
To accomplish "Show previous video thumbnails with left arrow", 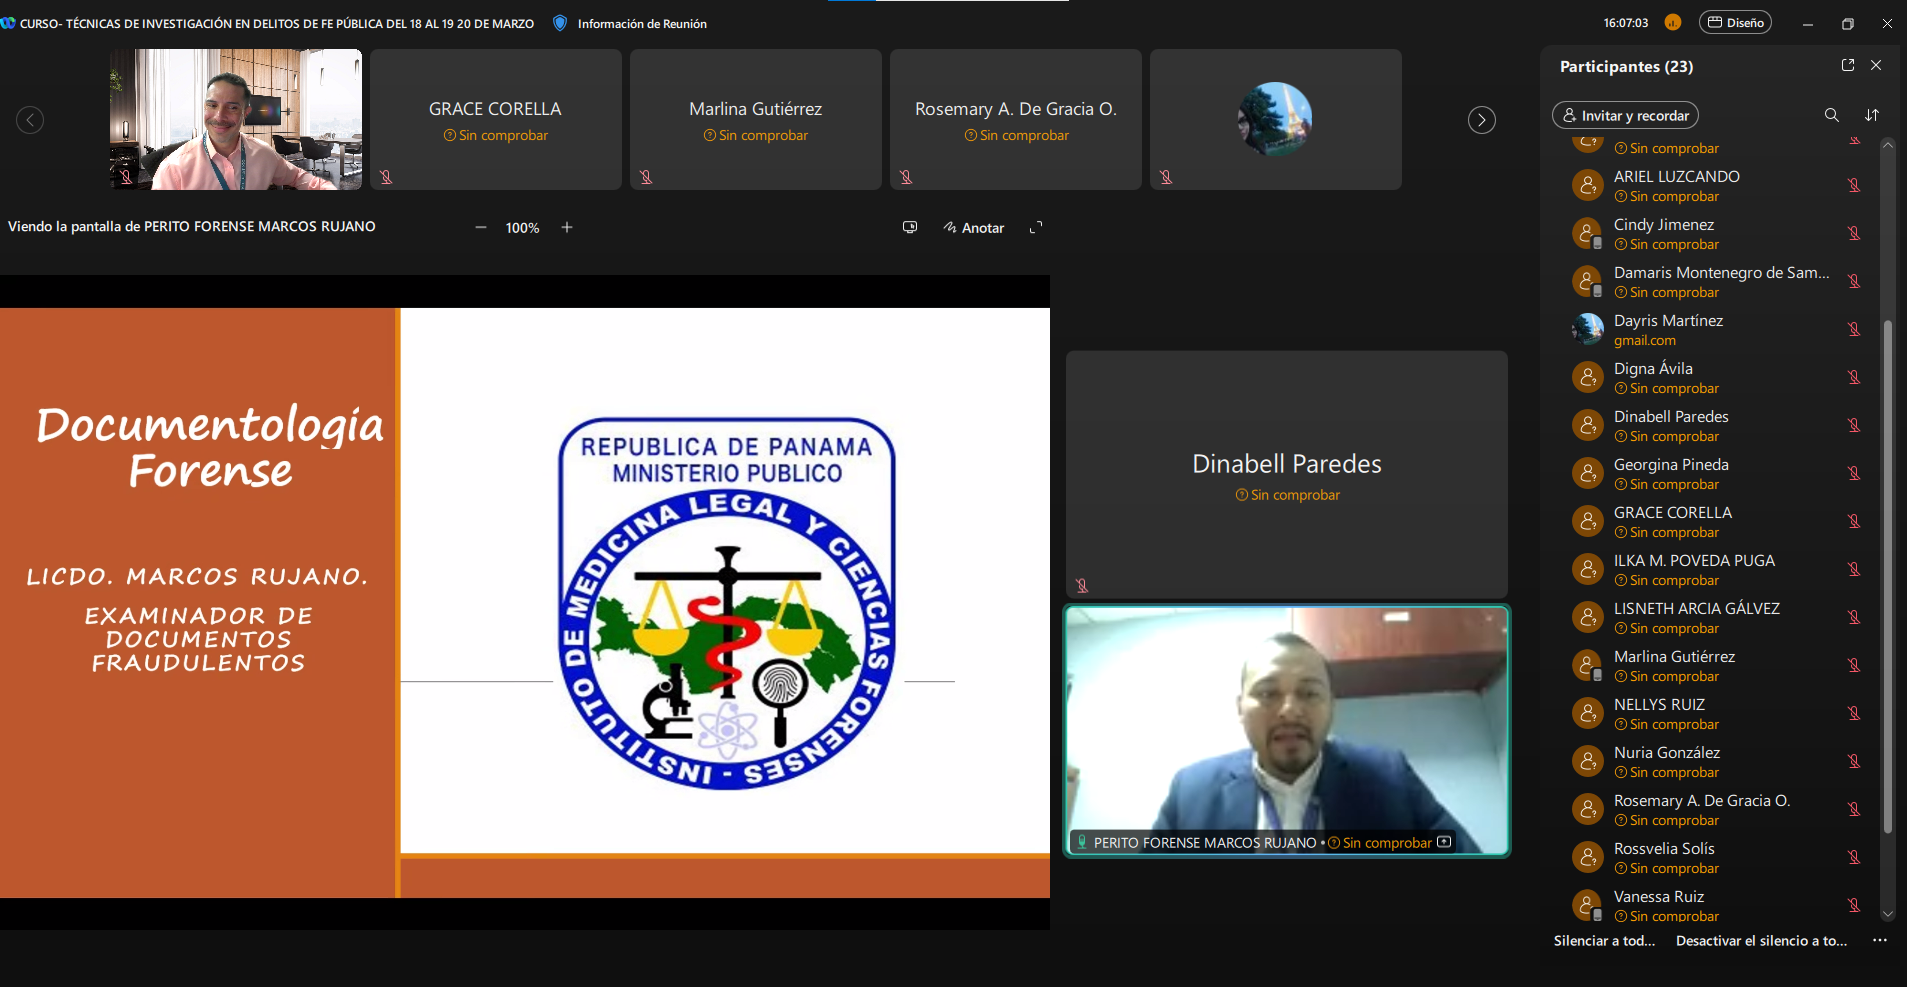I will (30, 120).
